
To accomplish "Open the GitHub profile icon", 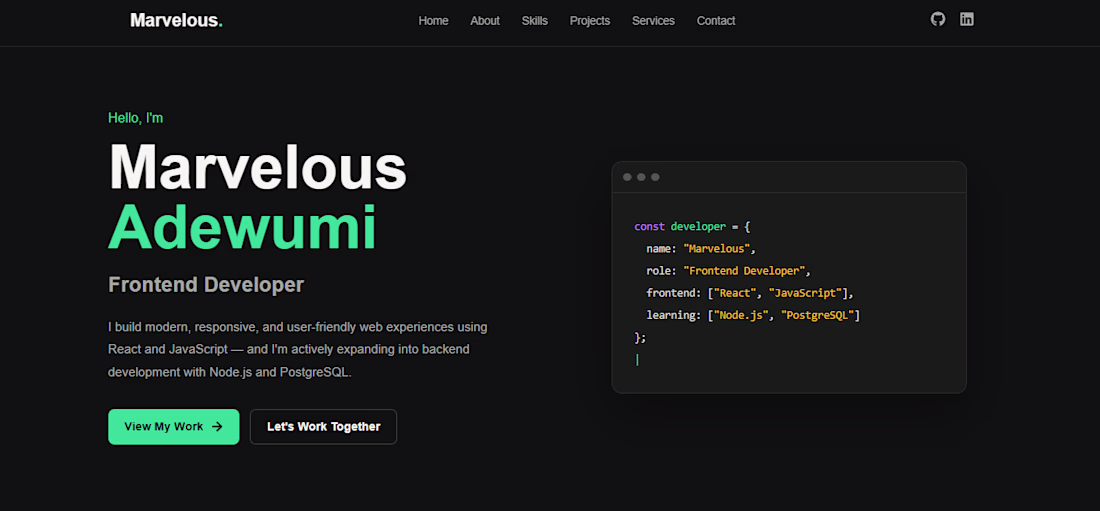I will coord(938,20).
